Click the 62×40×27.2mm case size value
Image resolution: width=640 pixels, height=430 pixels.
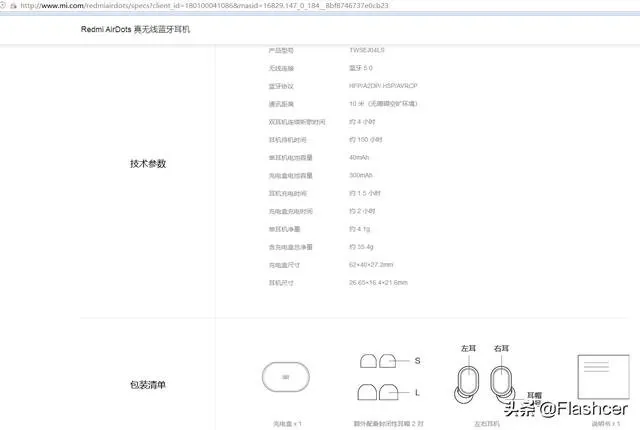tap(371, 265)
